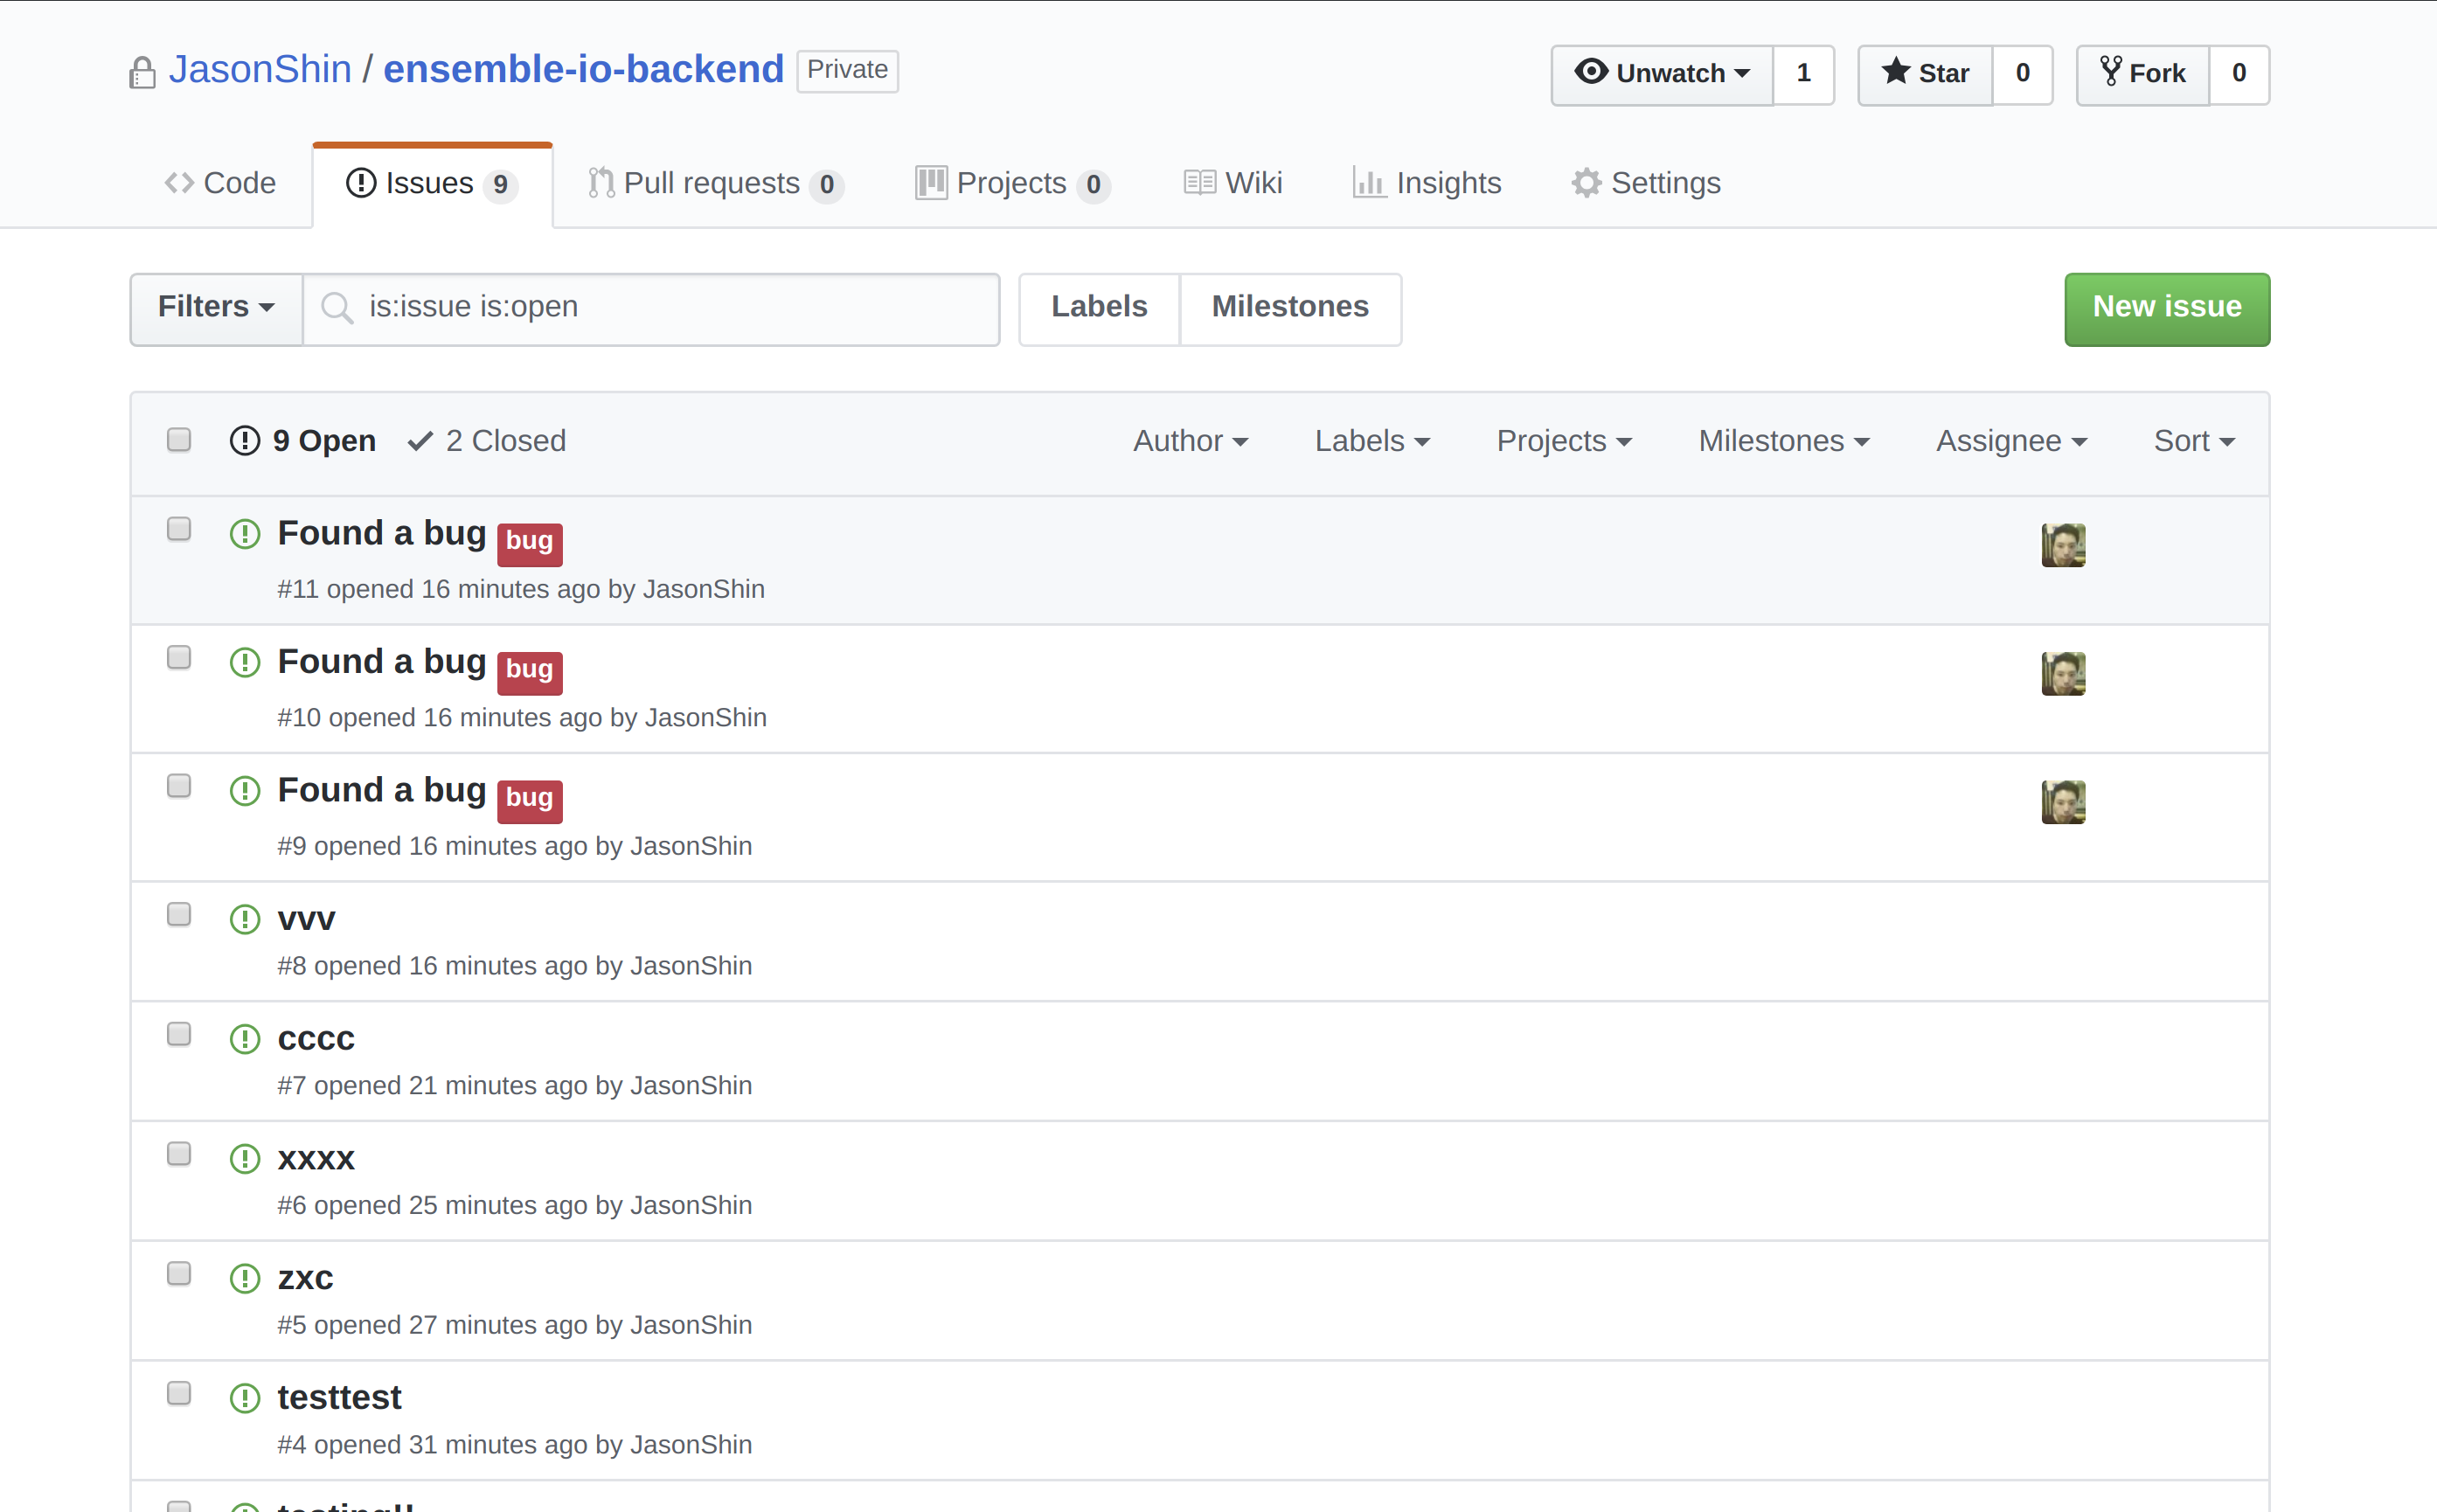Select the Issues tab
This screenshot has height=1512, width=2437.
[x=432, y=184]
